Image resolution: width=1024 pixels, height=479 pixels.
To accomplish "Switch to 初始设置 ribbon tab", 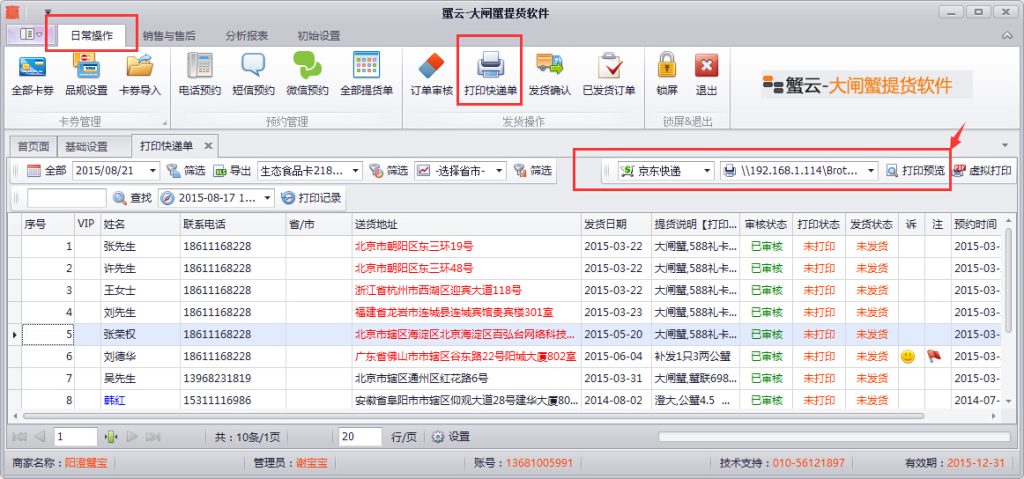I will click(319, 36).
